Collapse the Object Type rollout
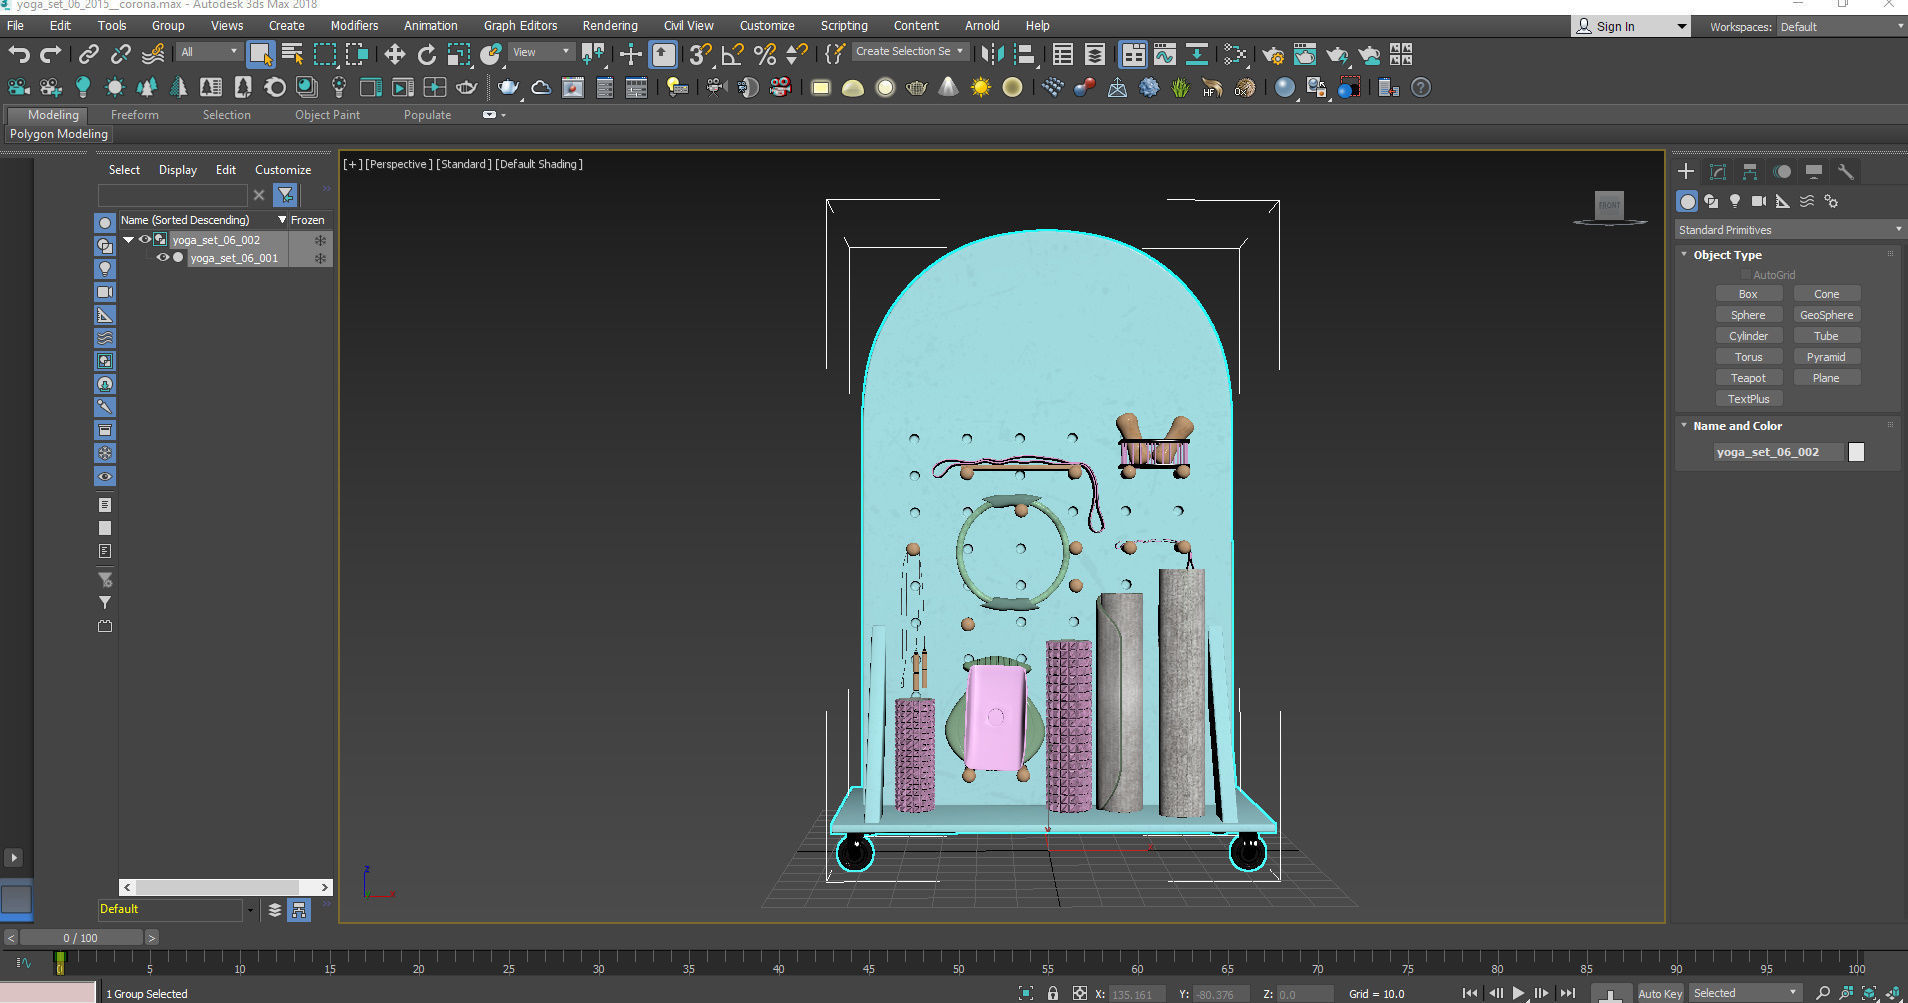This screenshot has width=1908, height=1003. click(x=1727, y=255)
